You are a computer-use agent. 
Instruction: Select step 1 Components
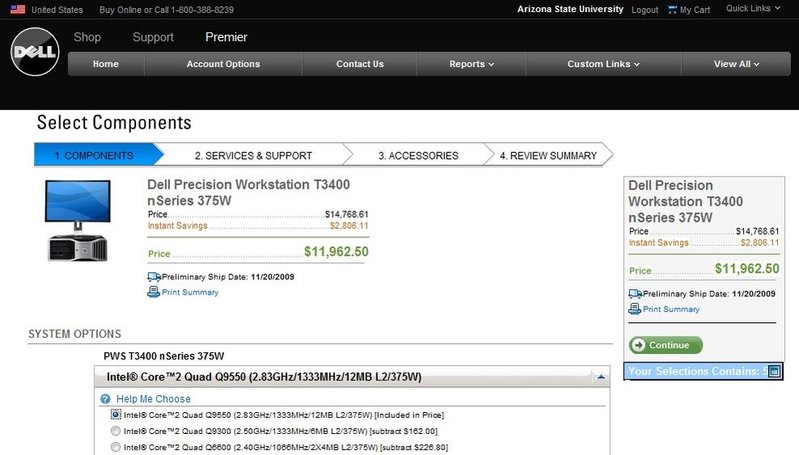pos(94,155)
